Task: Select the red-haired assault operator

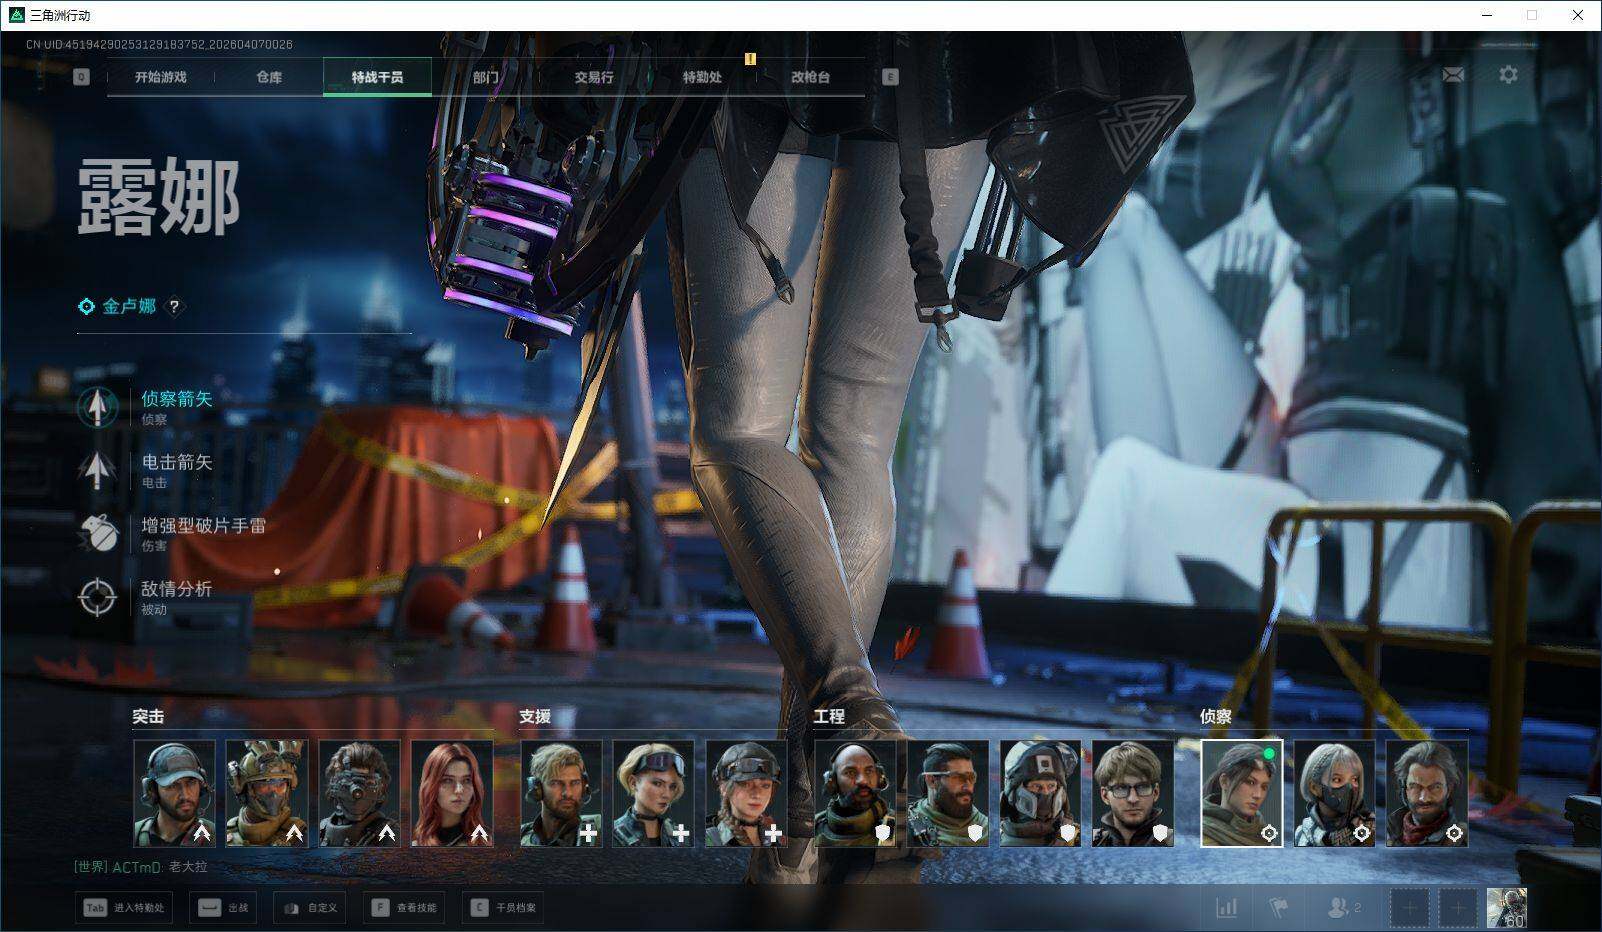Action: 452,793
